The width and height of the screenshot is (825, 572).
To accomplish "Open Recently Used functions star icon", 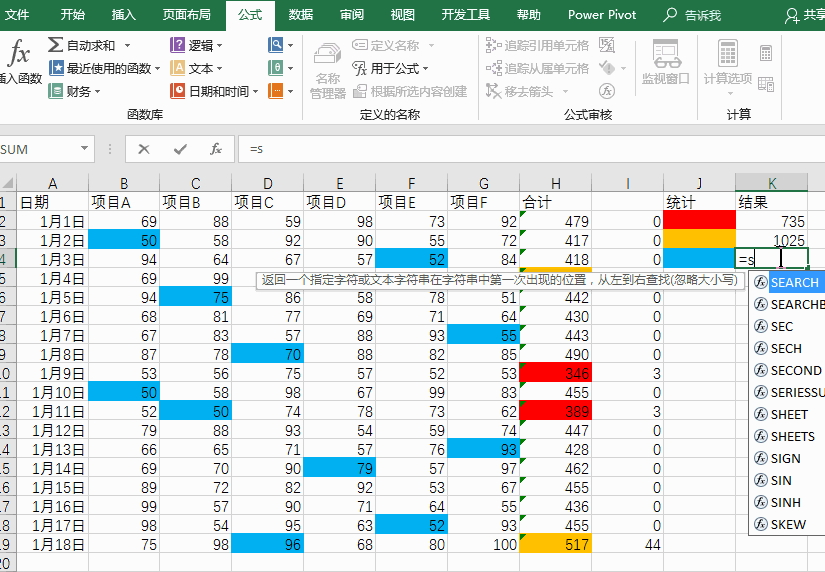I will [56, 68].
